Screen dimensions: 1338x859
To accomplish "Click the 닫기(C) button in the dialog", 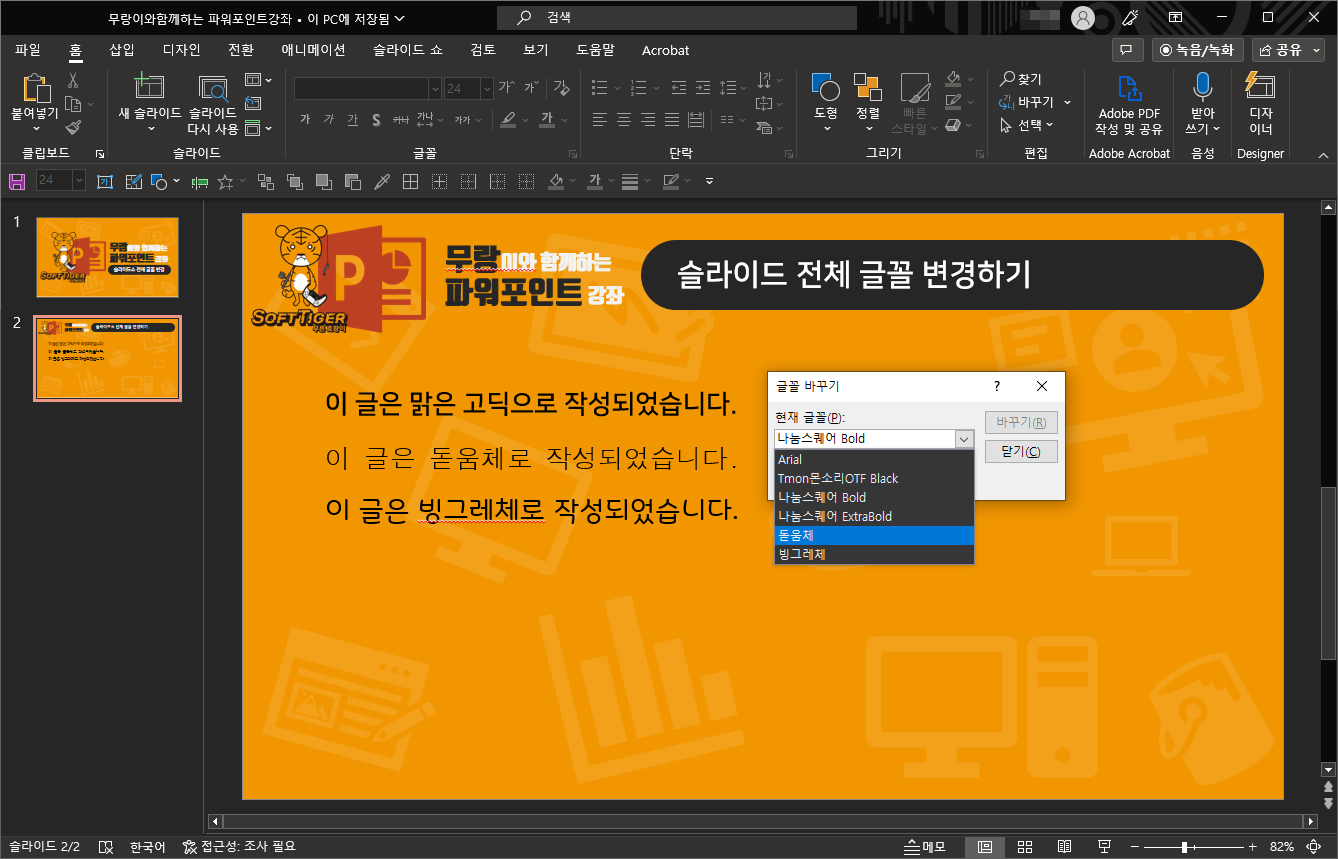I will click(x=1021, y=450).
